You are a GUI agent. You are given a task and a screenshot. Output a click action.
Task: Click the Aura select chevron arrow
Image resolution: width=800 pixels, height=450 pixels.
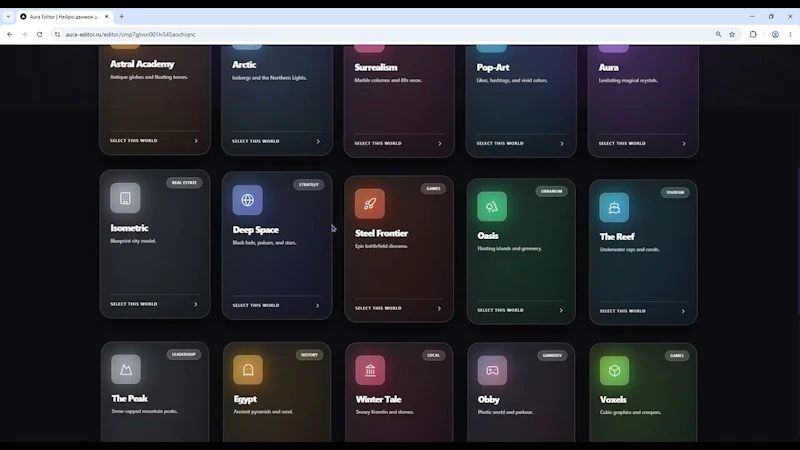(684, 143)
